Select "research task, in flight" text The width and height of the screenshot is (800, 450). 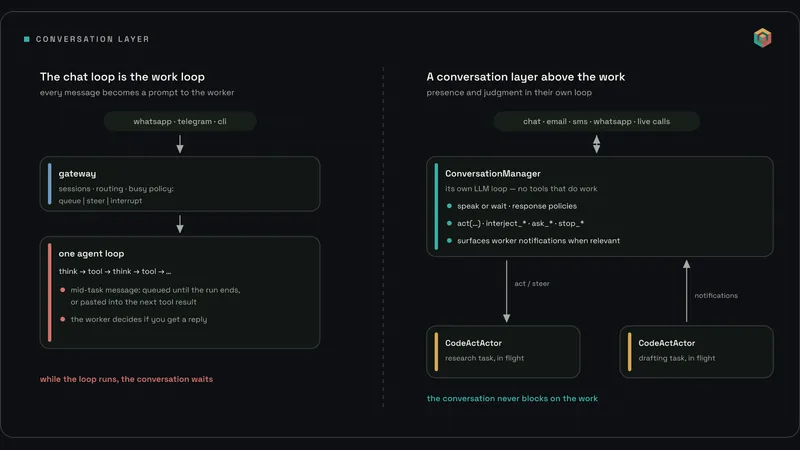pos(484,358)
